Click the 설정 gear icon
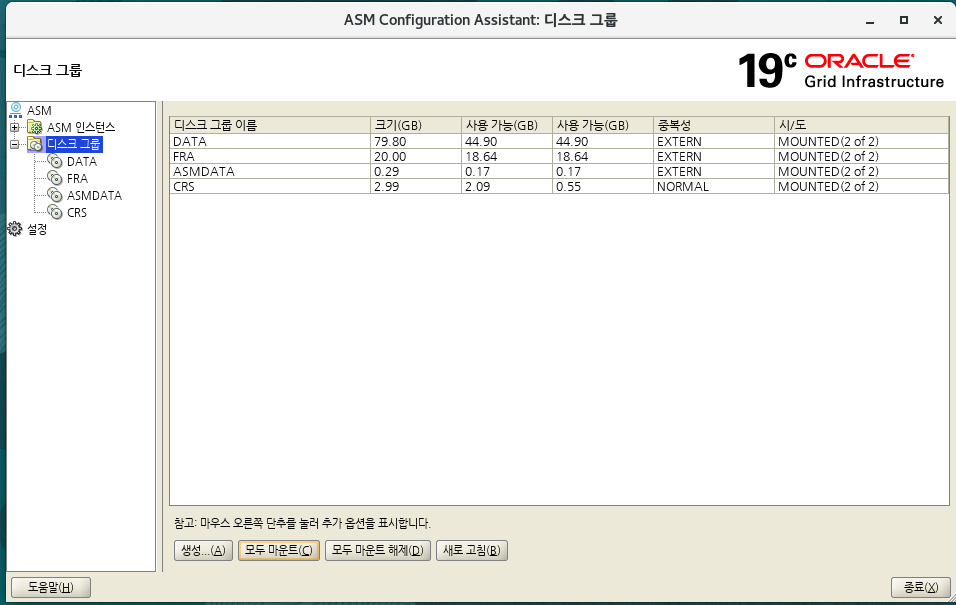The height and width of the screenshot is (605, 956). pos(15,229)
